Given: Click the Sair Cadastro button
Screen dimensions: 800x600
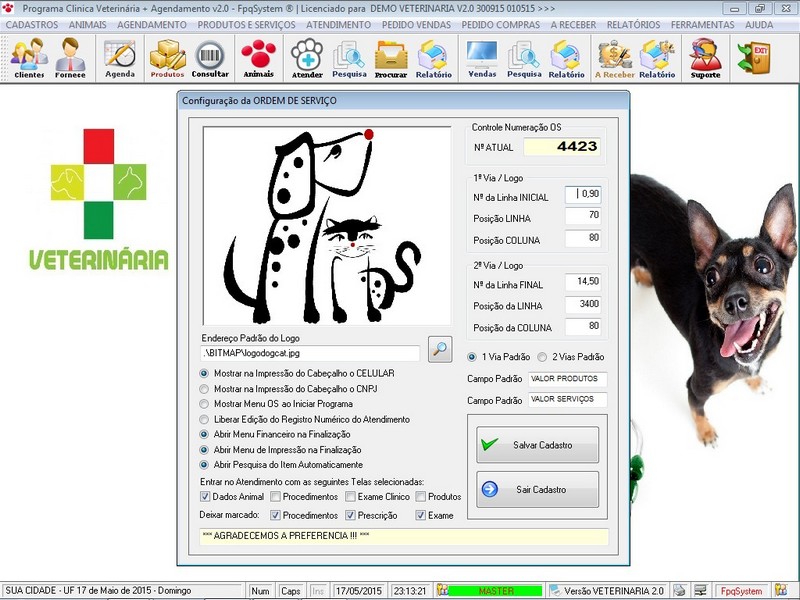Looking at the screenshot, I should (537, 489).
